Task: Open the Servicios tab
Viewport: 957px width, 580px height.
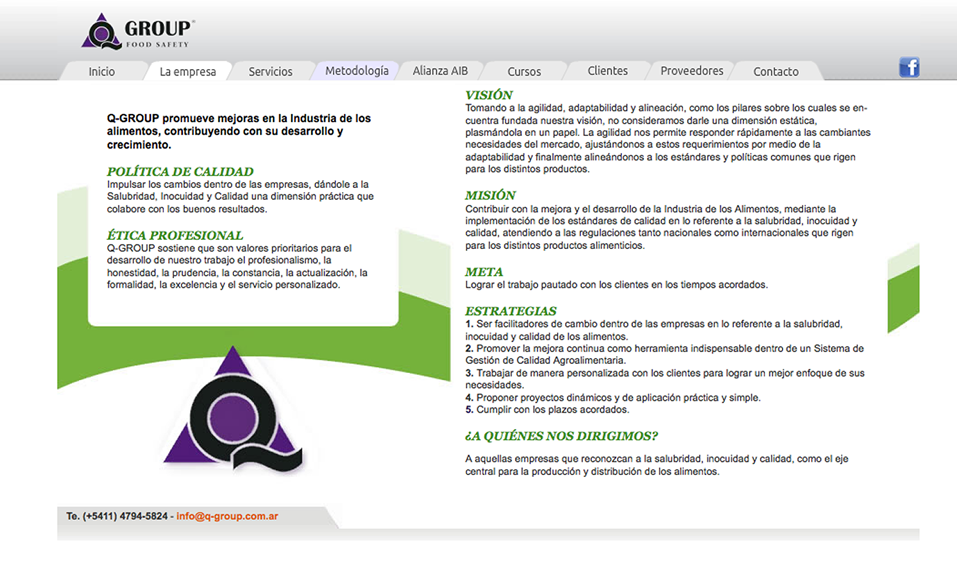Action: [270, 71]
